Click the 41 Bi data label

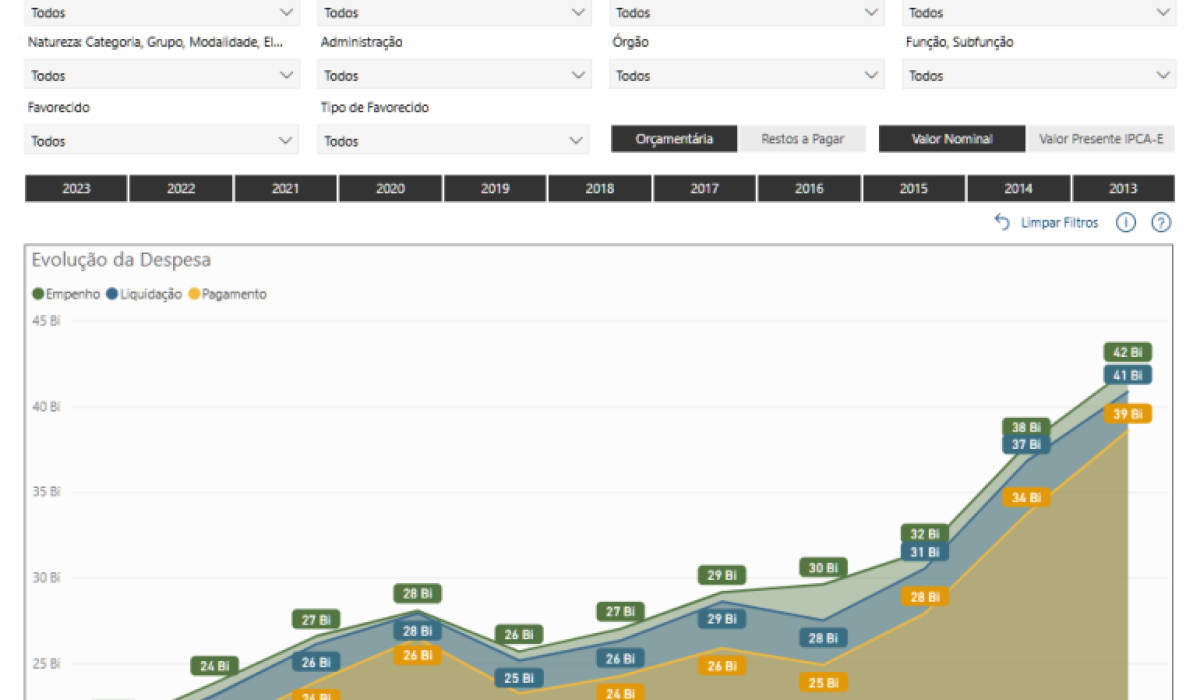coord(1128,375)
